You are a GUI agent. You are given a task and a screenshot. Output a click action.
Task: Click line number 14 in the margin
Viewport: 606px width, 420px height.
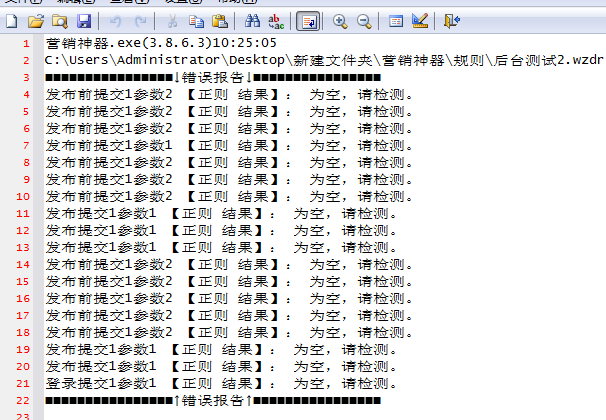pyautogui.click(x=23, y=264)
